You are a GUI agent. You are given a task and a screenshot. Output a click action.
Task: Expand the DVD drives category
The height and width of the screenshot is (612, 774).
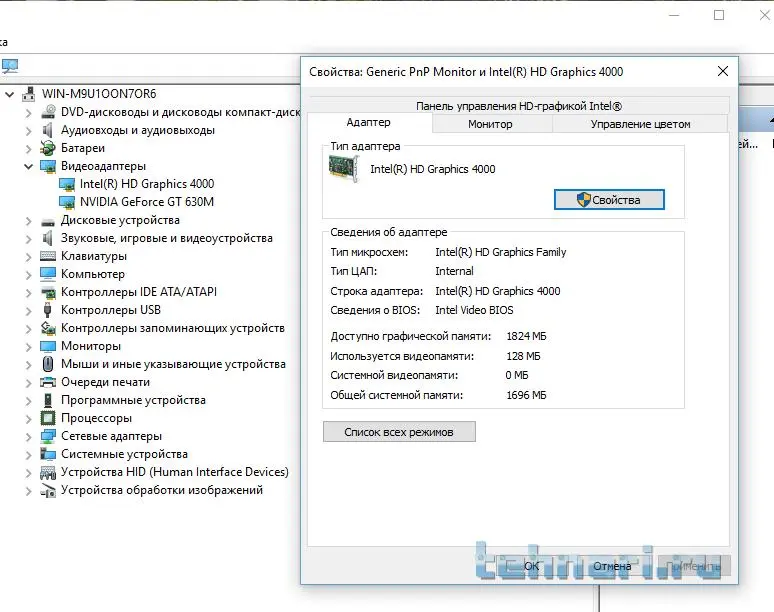click(x=29, y=113)
